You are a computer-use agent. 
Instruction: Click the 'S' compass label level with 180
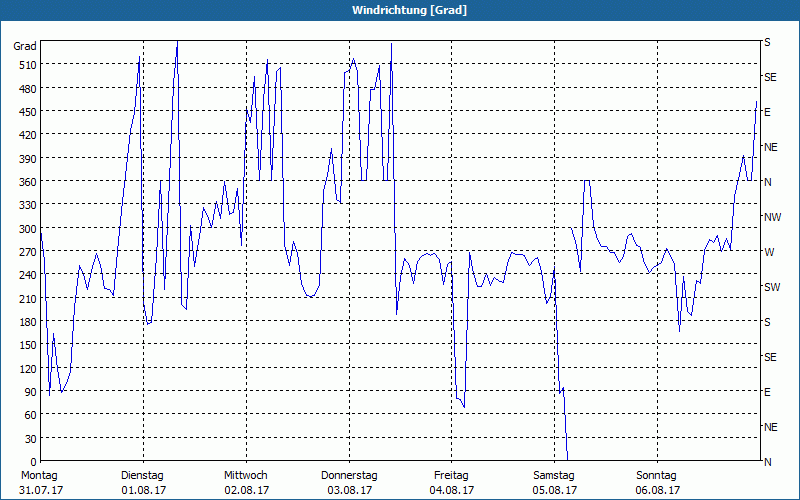click(767, 322)
